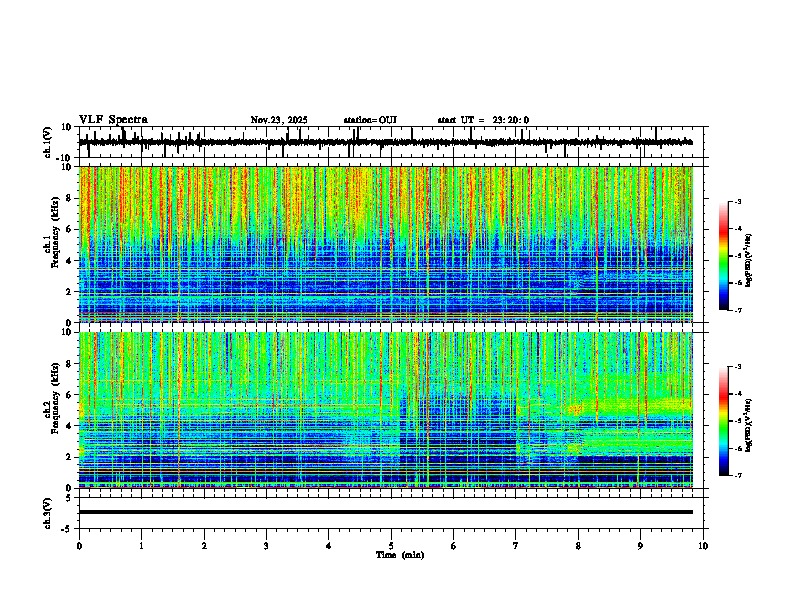Image resolution: width=792 pixels, height=612 pixels.
Task: Click time axis tick label "6"
Action: (x=454, y=546)
